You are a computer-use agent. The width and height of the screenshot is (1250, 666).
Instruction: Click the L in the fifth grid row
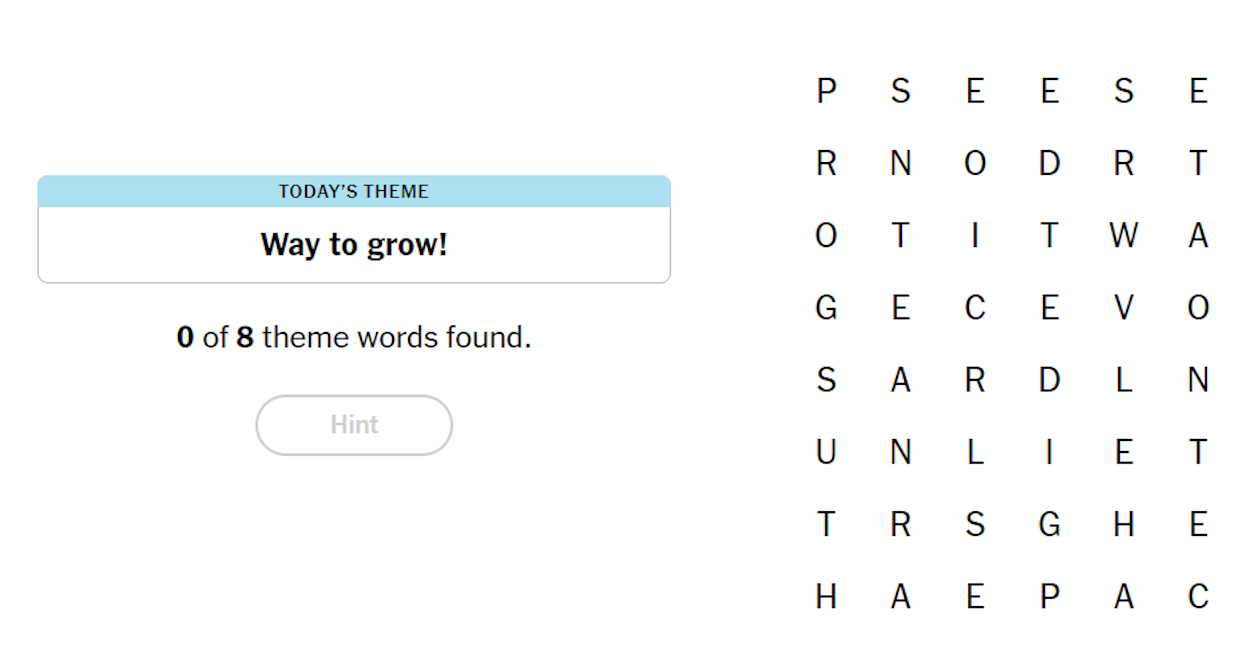pyautogui.click(x=1124, y=380)
